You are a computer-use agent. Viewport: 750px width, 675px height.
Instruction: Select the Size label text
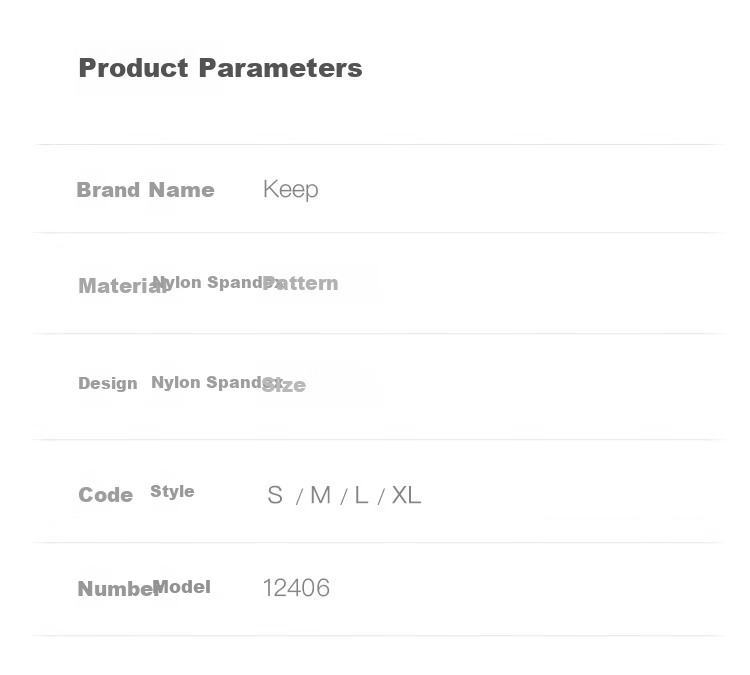[x=284, y=385]
